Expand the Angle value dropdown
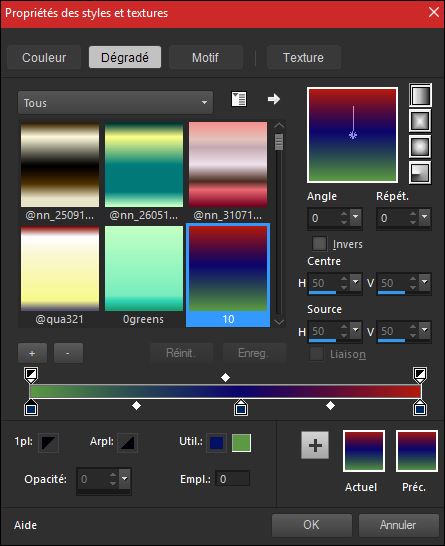445x546 pixels. [x=356, y=217]
